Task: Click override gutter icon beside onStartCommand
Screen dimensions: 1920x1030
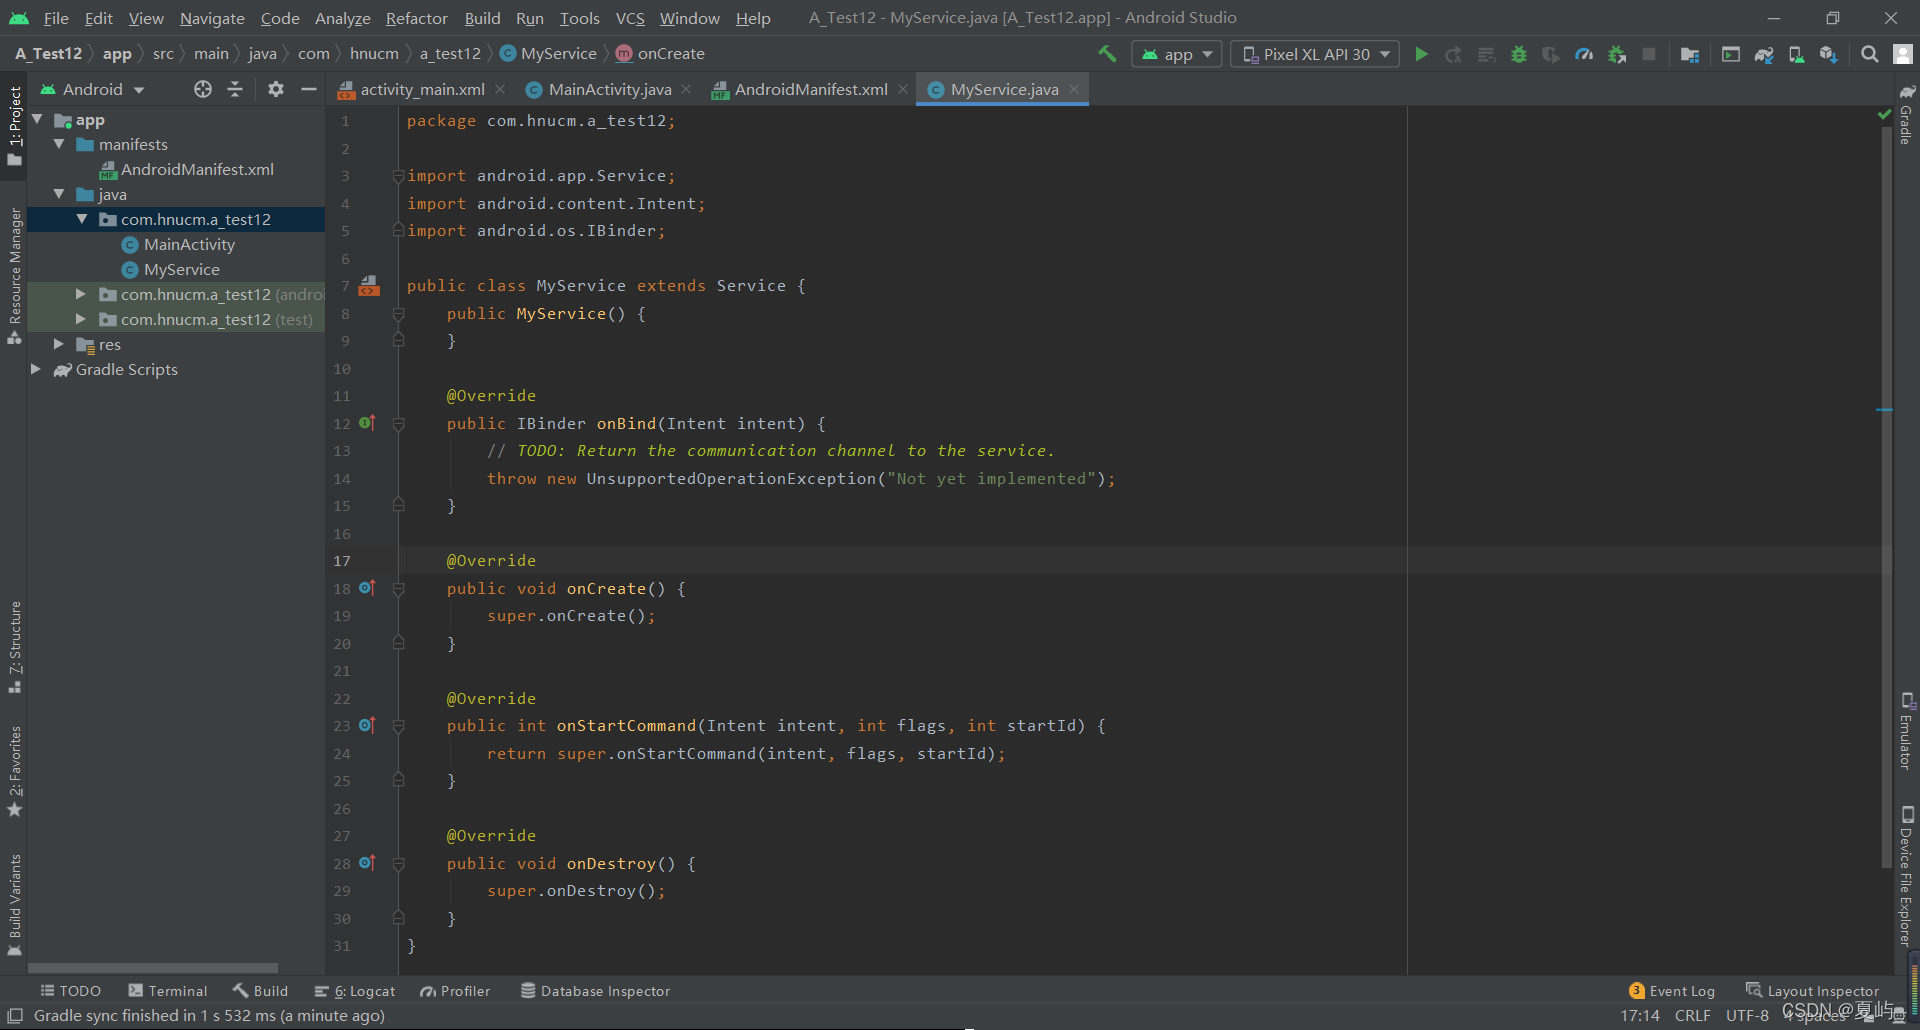Action: click(x=367, y=725)
